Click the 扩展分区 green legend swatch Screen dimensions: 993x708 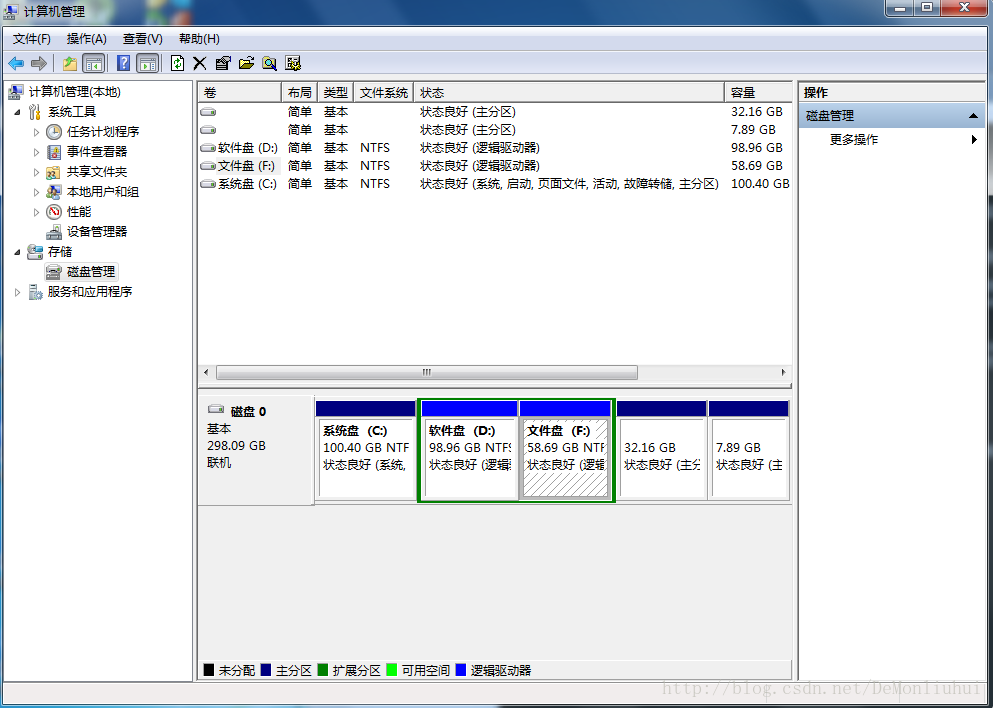(x=322, y=669)
